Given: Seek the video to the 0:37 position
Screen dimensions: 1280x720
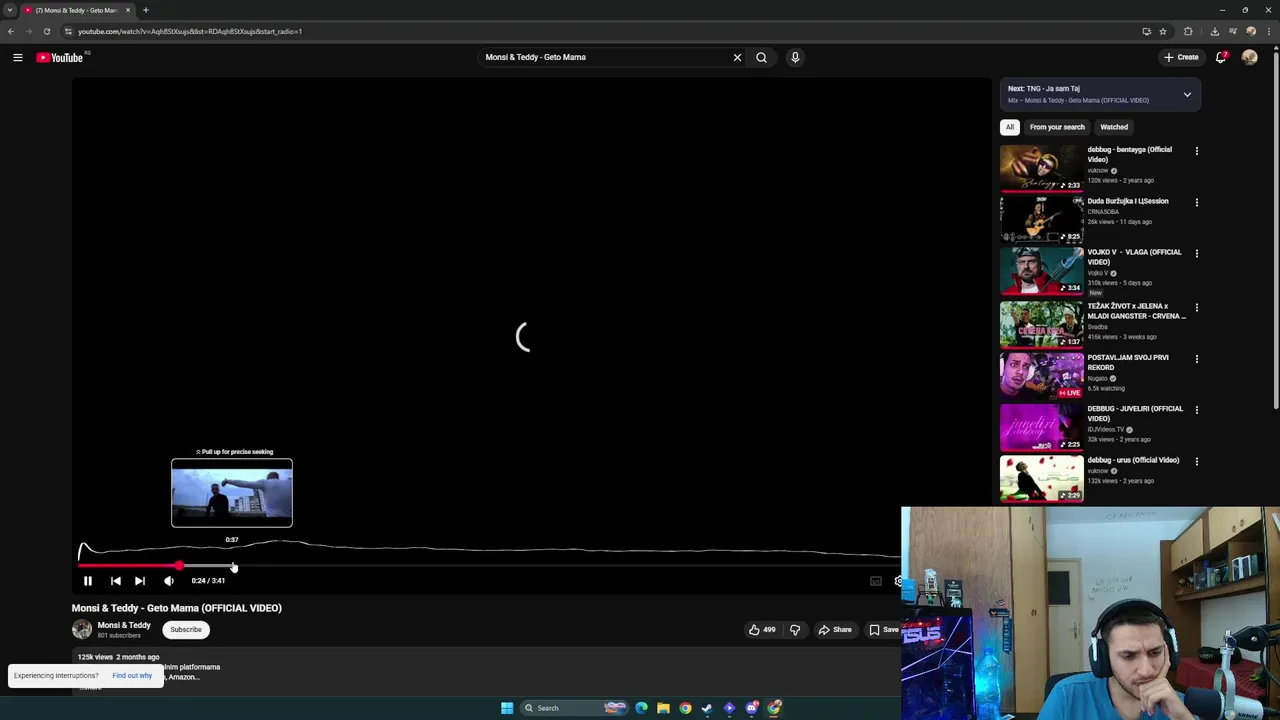Looking at the screenshot, I should (232, 566).
